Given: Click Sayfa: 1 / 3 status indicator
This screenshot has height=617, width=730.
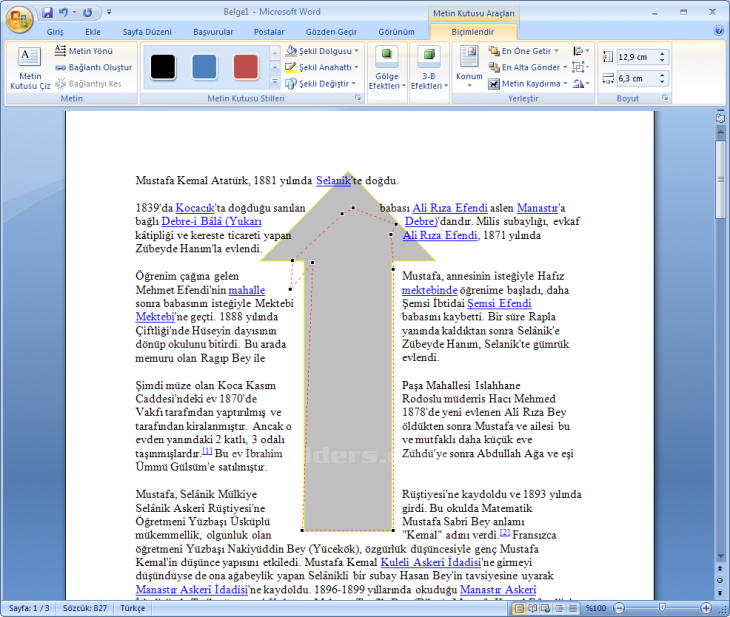Looking at the screenshot, I should click(29, 608).
